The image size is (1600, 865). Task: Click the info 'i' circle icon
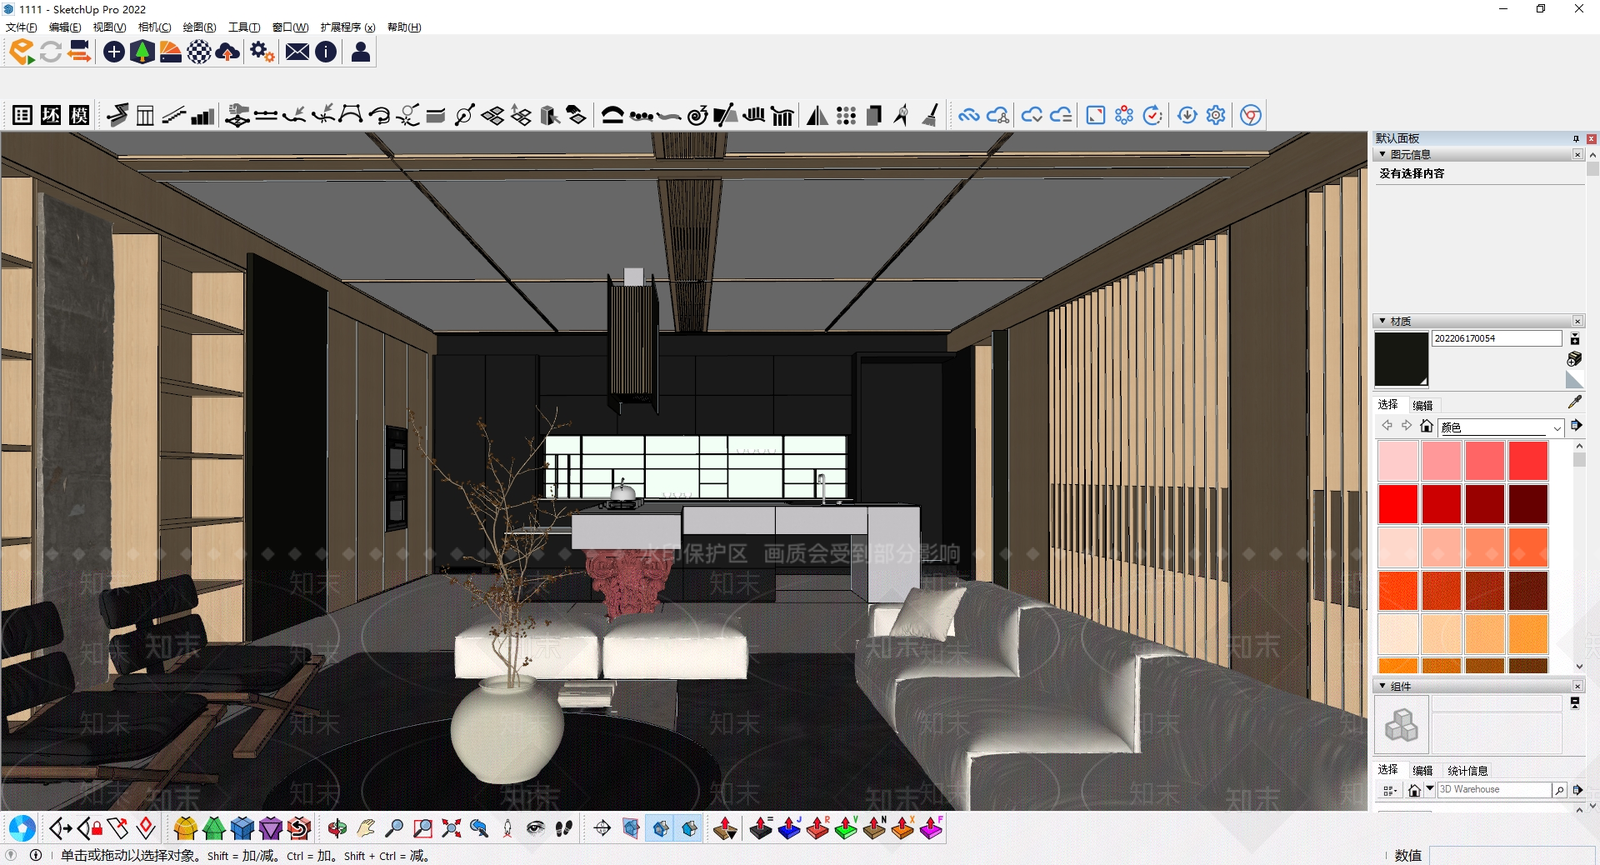point(326,51)
